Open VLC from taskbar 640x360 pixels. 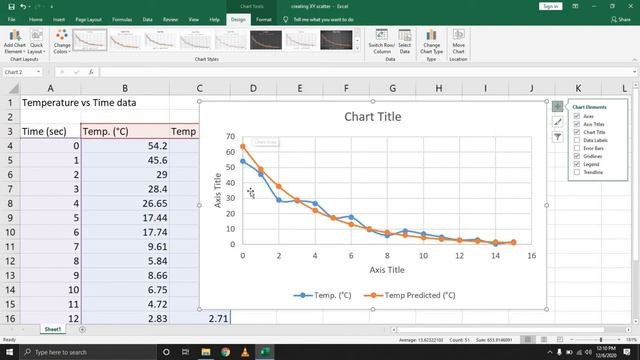pyautogui.click(x=245, y=352)
